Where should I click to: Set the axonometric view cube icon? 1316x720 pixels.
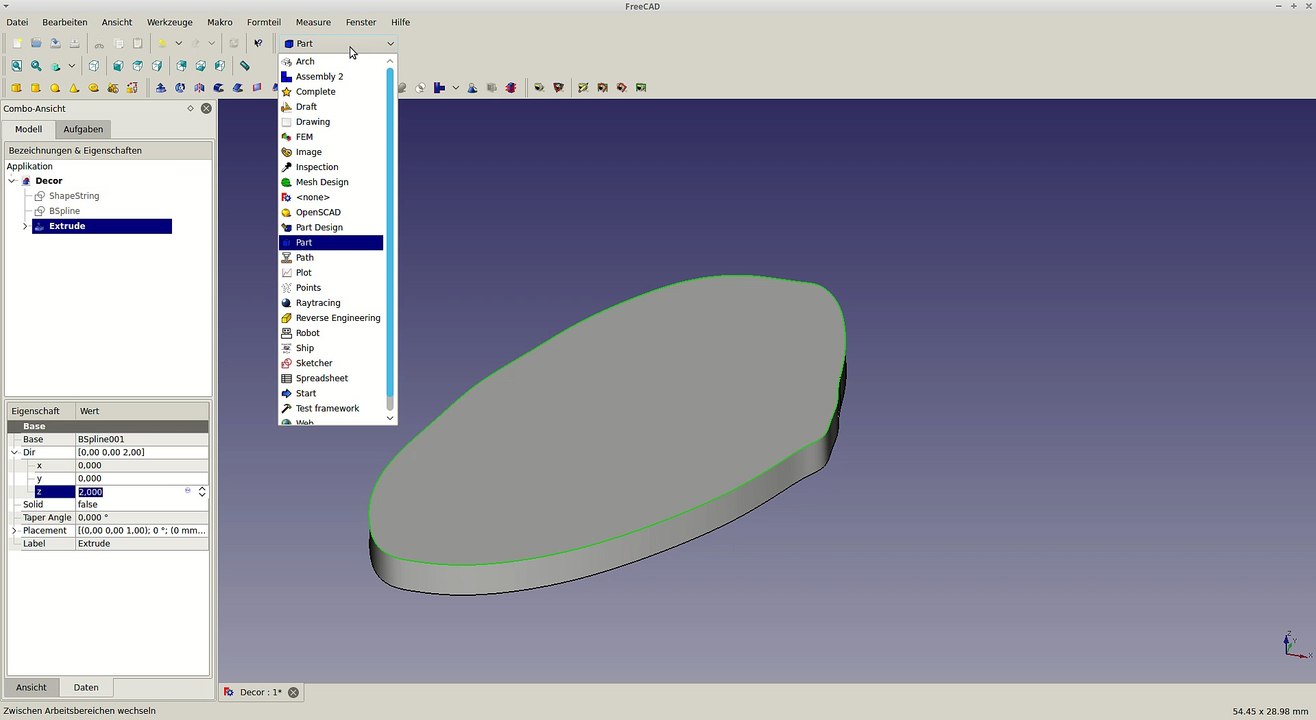[x=94, y=66]
